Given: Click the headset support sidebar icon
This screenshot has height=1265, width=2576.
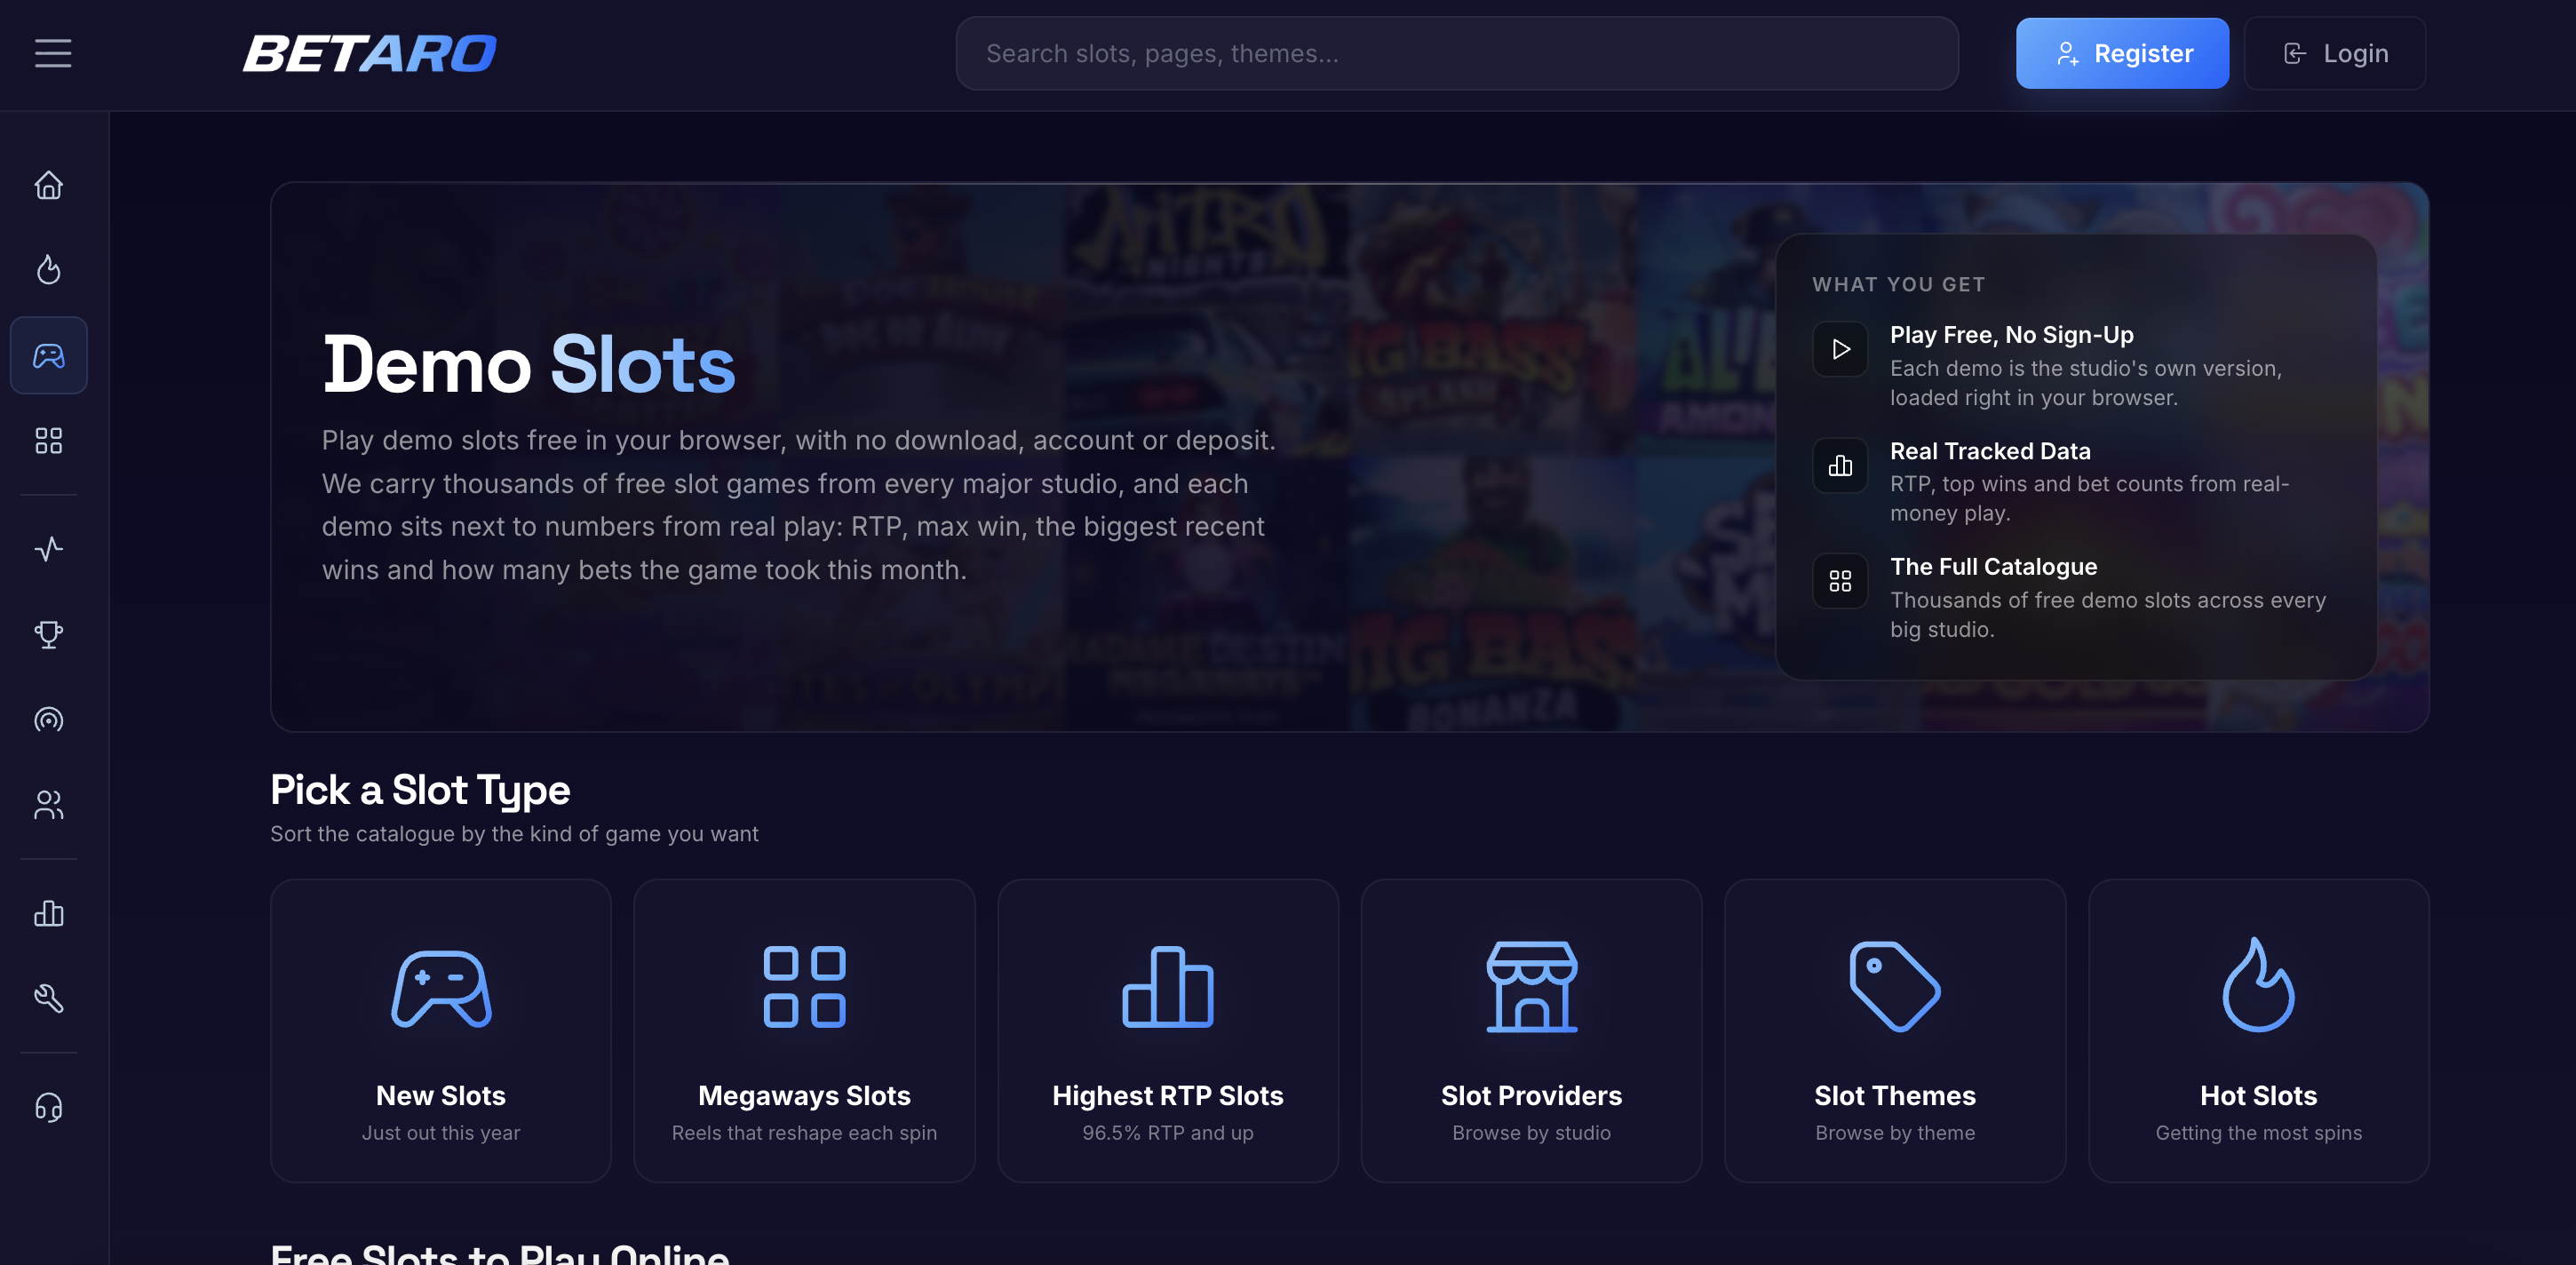Looking at the screenshot, I should [49, 1107].
